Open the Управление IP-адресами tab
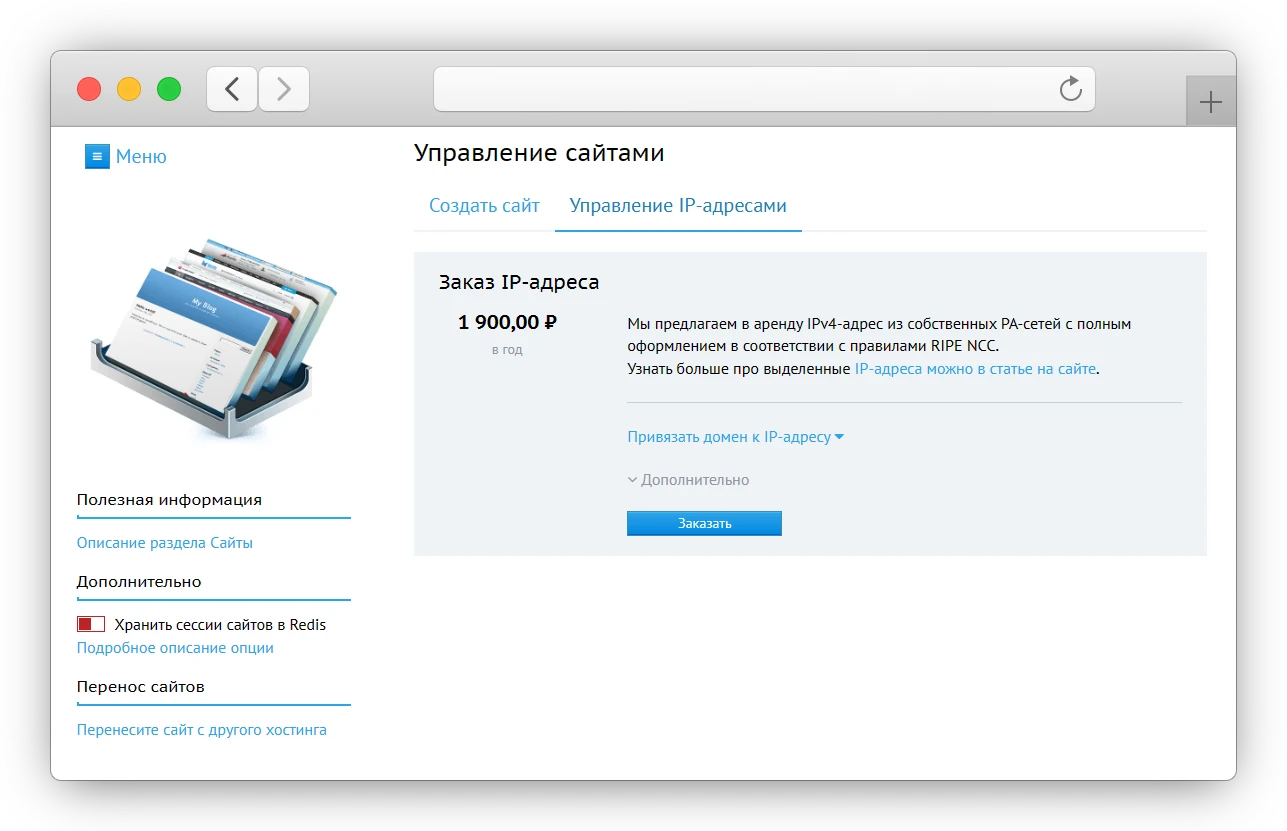 [678, 205]
